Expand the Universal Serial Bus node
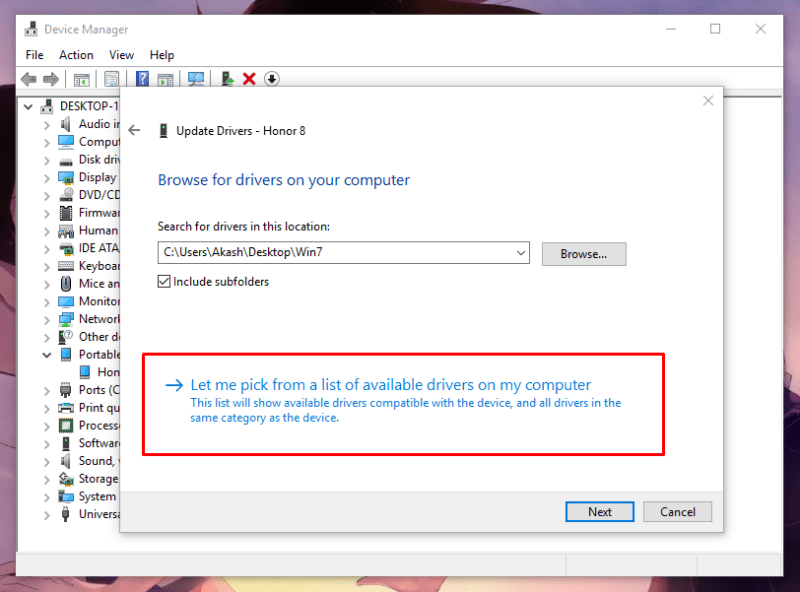800x592 pixels. (x=47, y=515)
